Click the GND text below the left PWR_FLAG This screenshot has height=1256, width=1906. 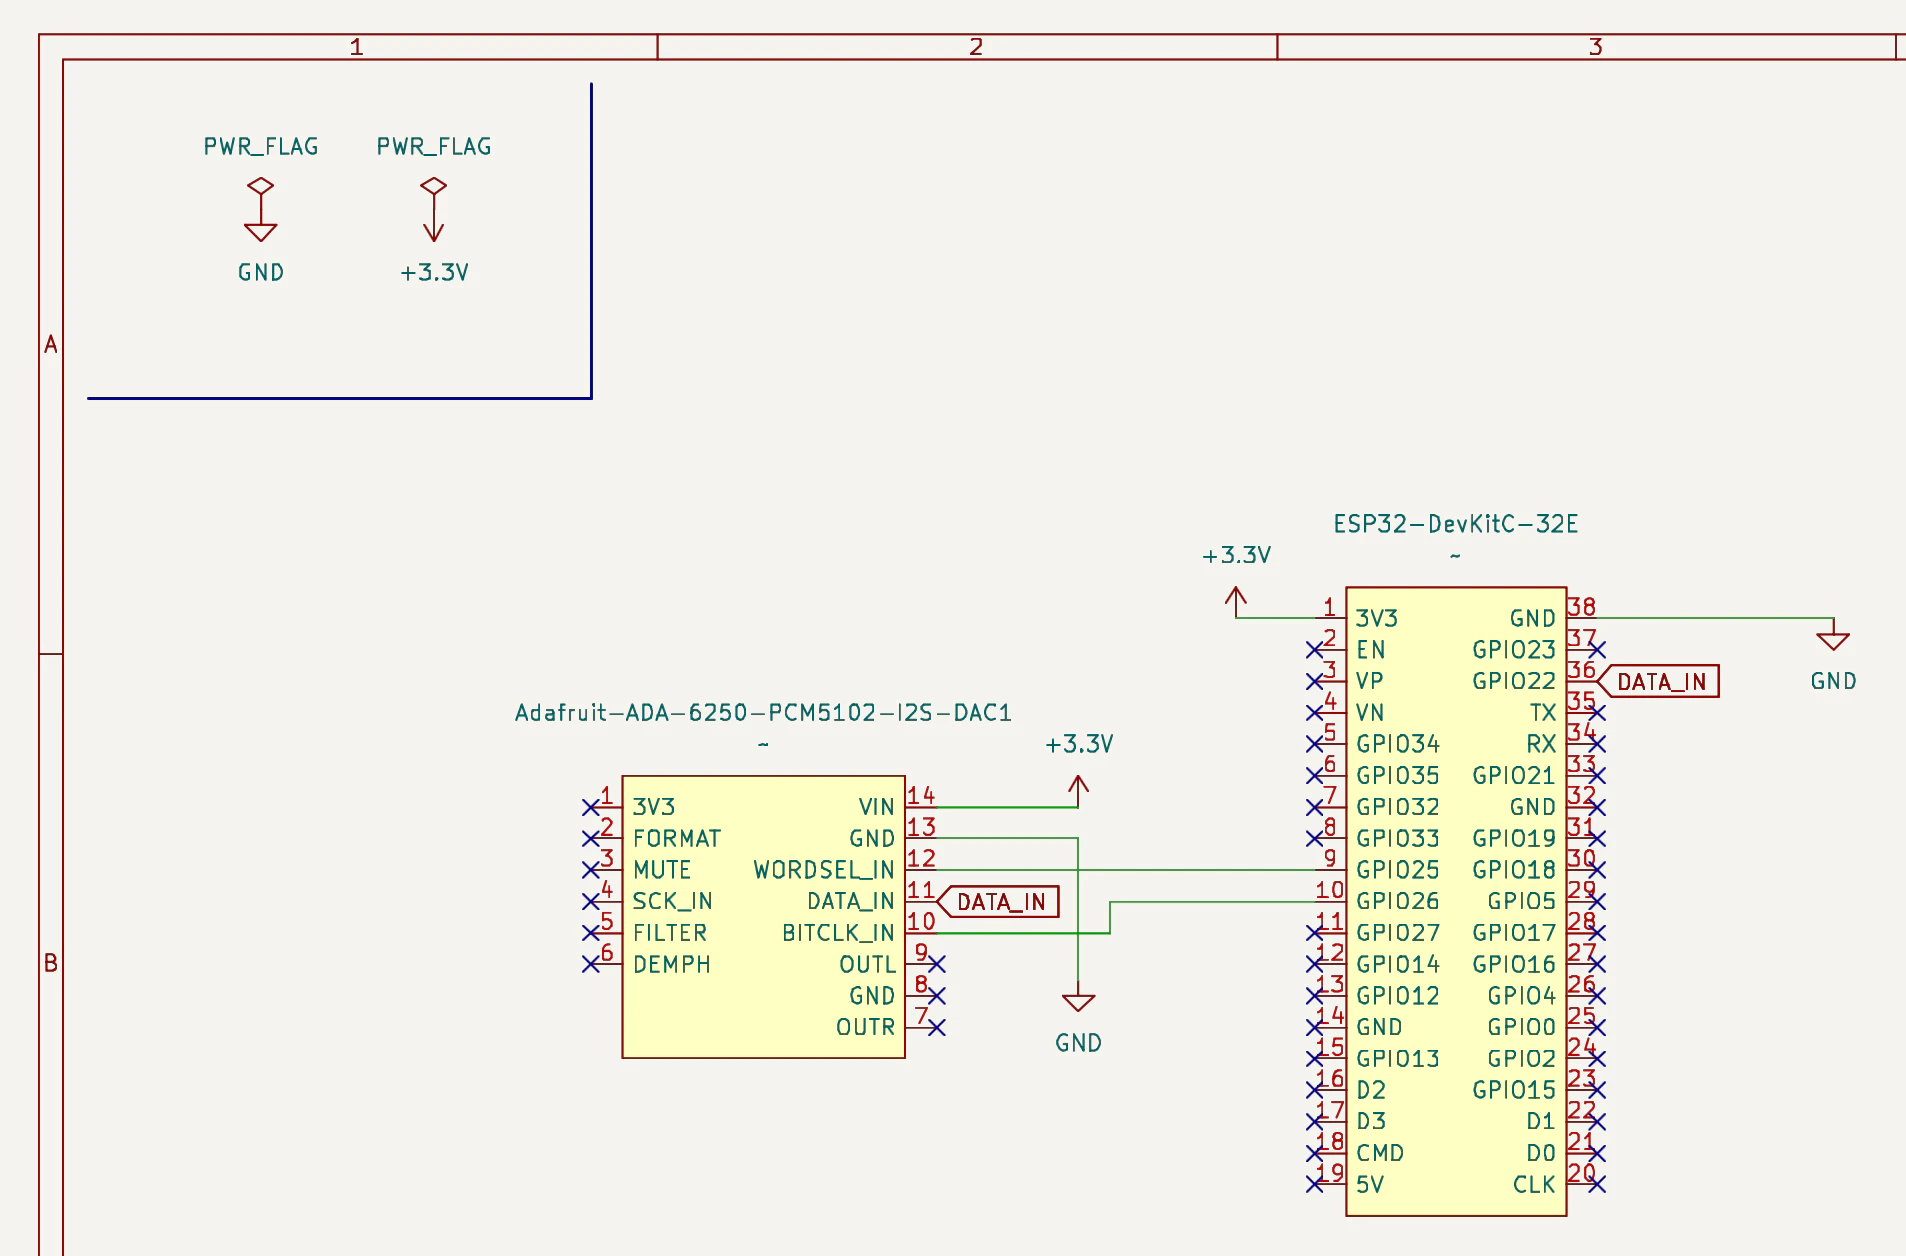point(261,273)
